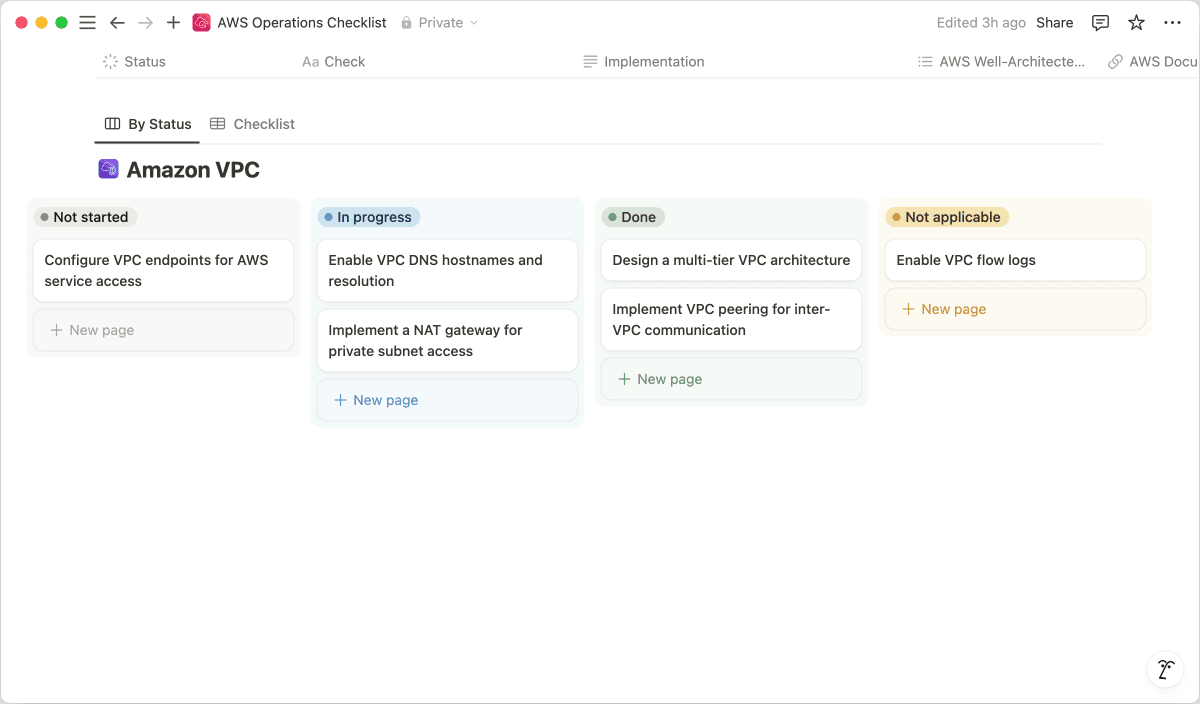Click the Not applicable status tag

[x=947, y=217]
